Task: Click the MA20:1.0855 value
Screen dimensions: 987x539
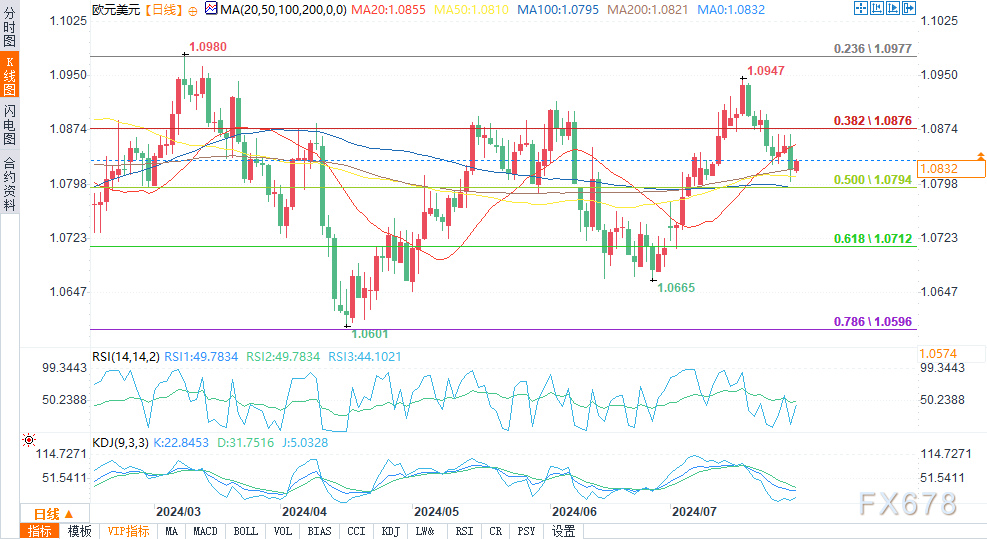Action: tap(388, 10)
